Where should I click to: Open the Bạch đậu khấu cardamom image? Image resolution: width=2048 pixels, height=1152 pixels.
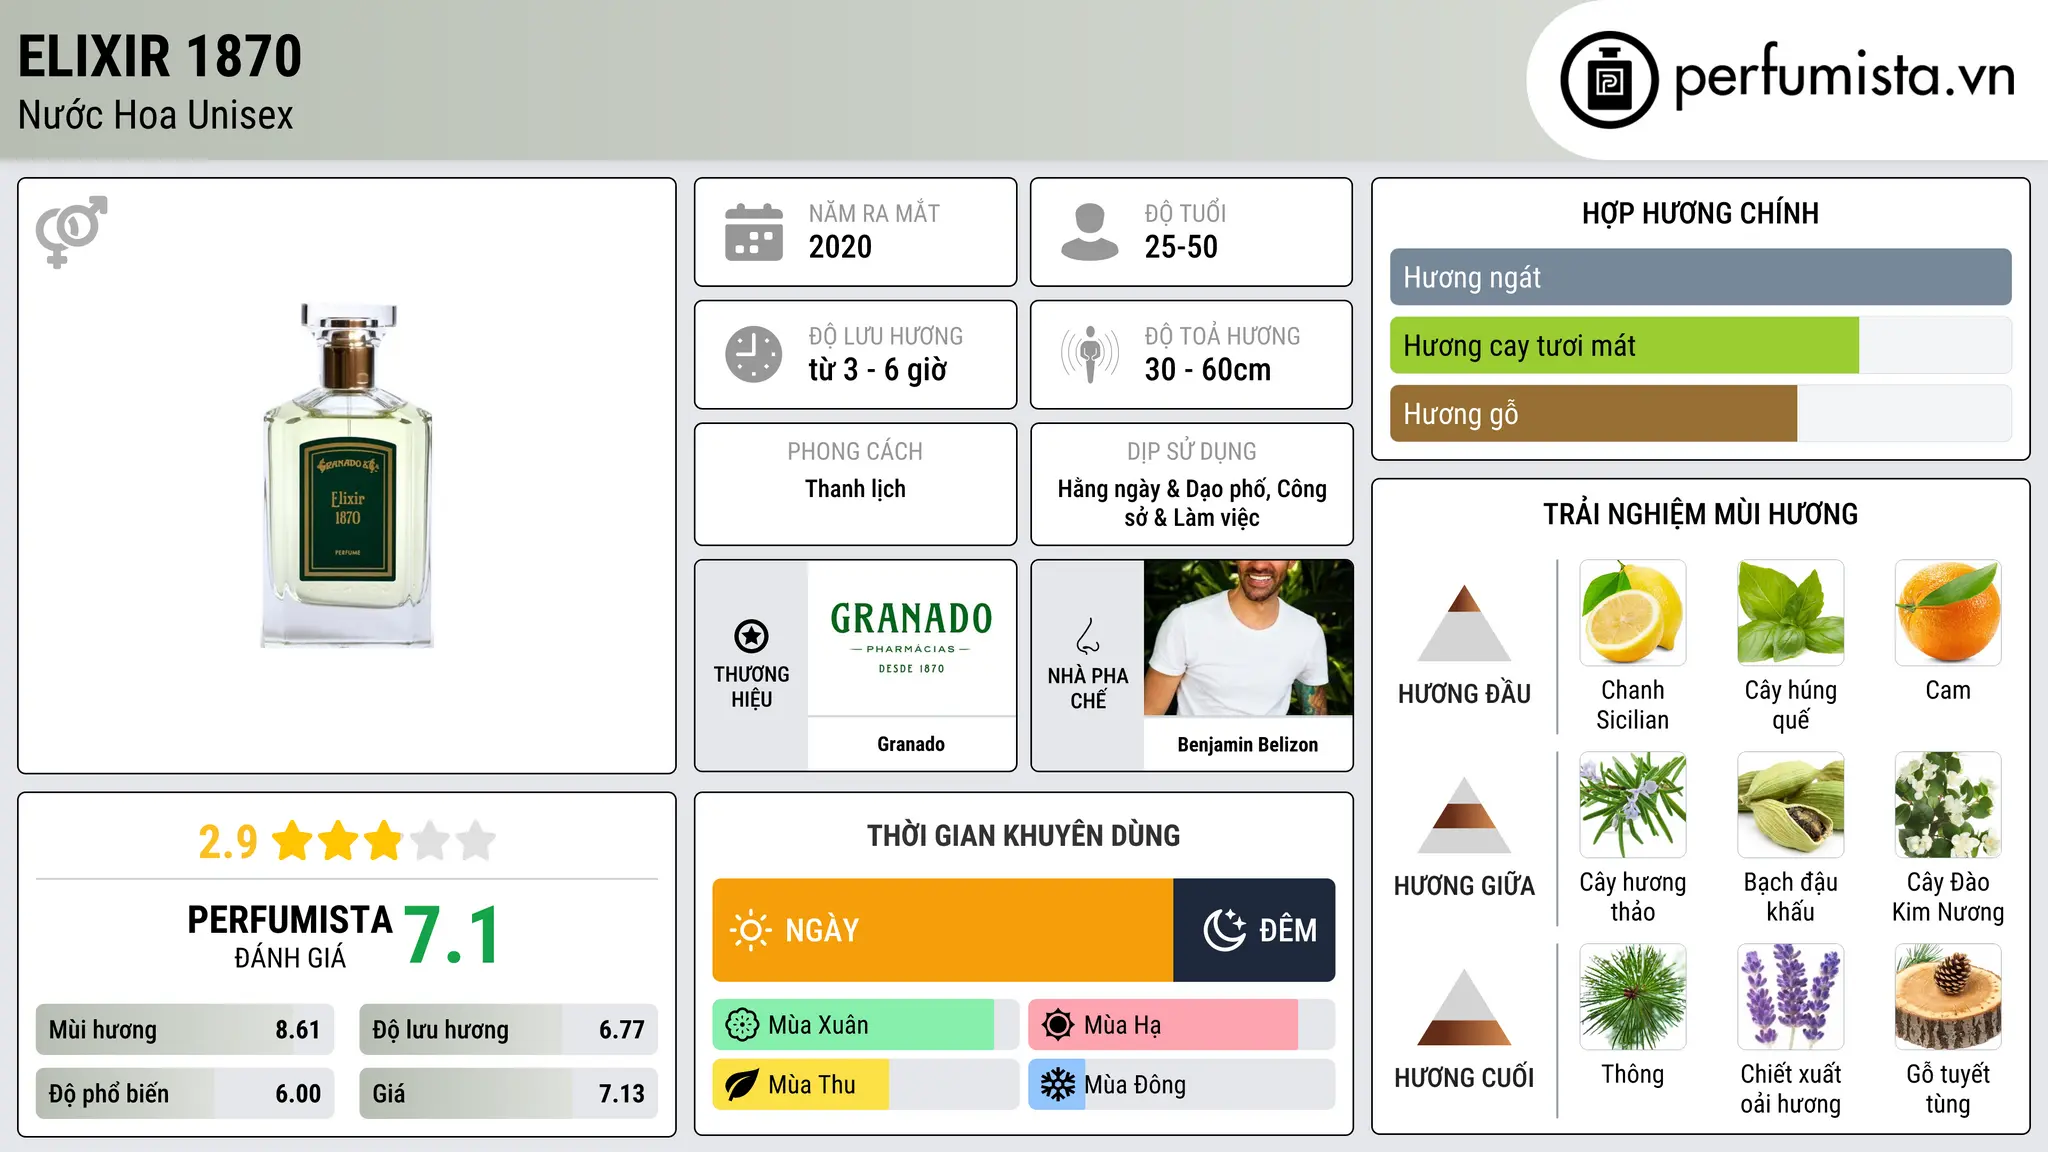point(1790,804)
